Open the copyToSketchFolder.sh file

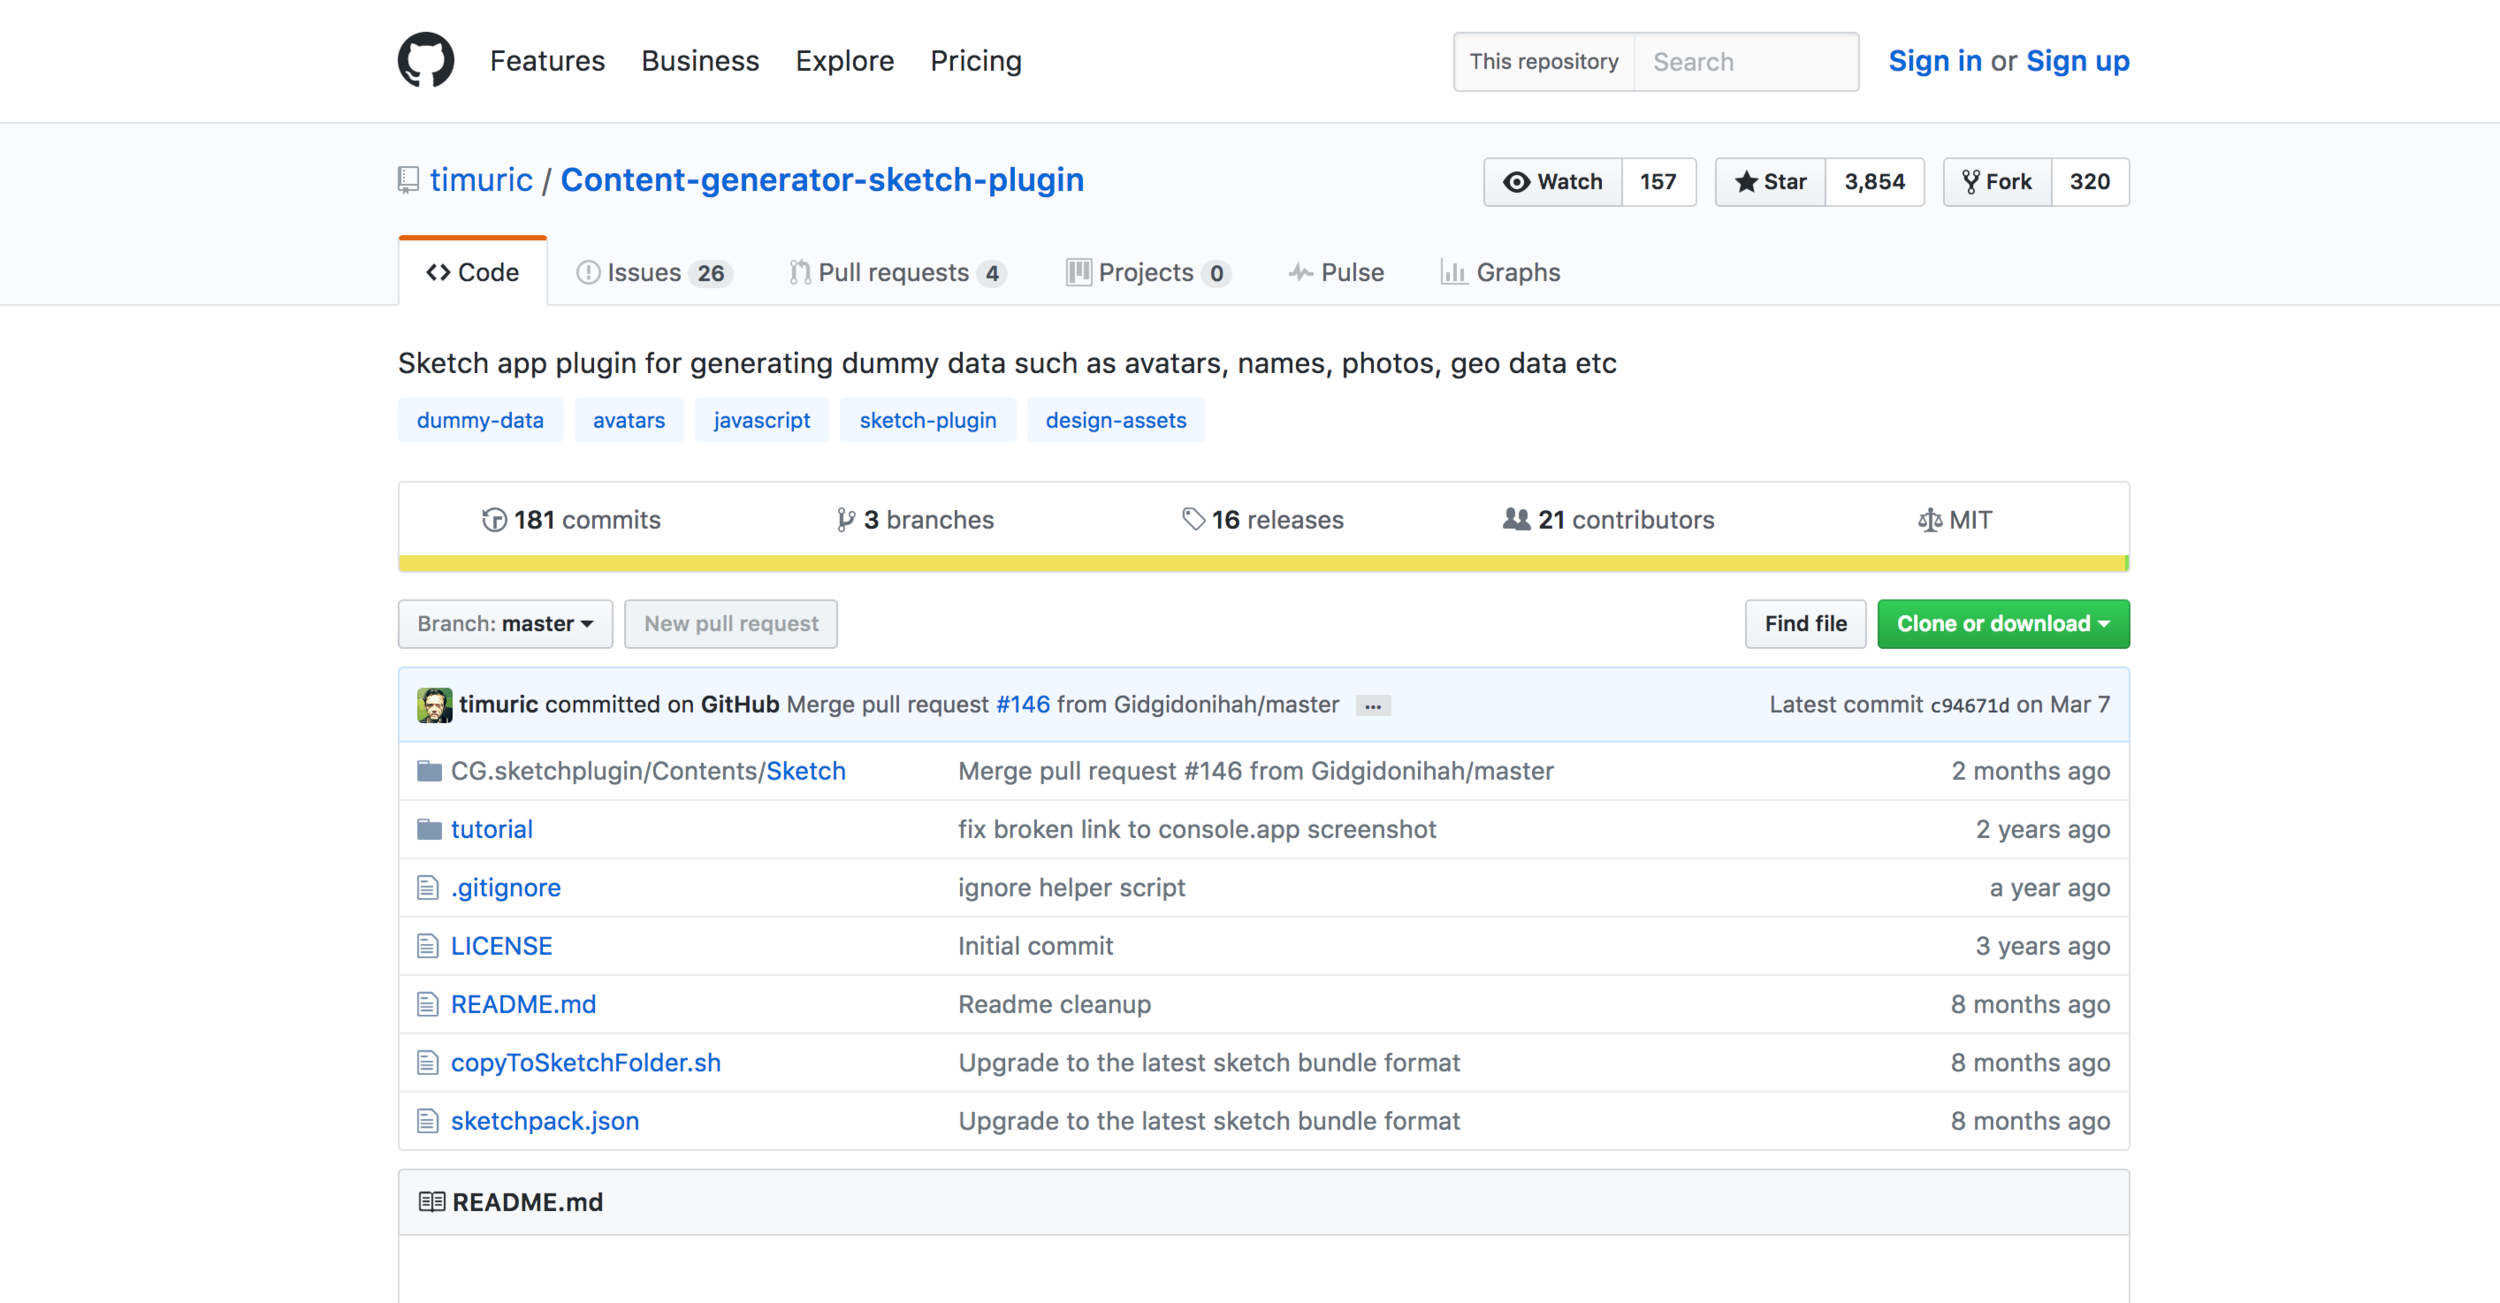(x=586, y=1063)
